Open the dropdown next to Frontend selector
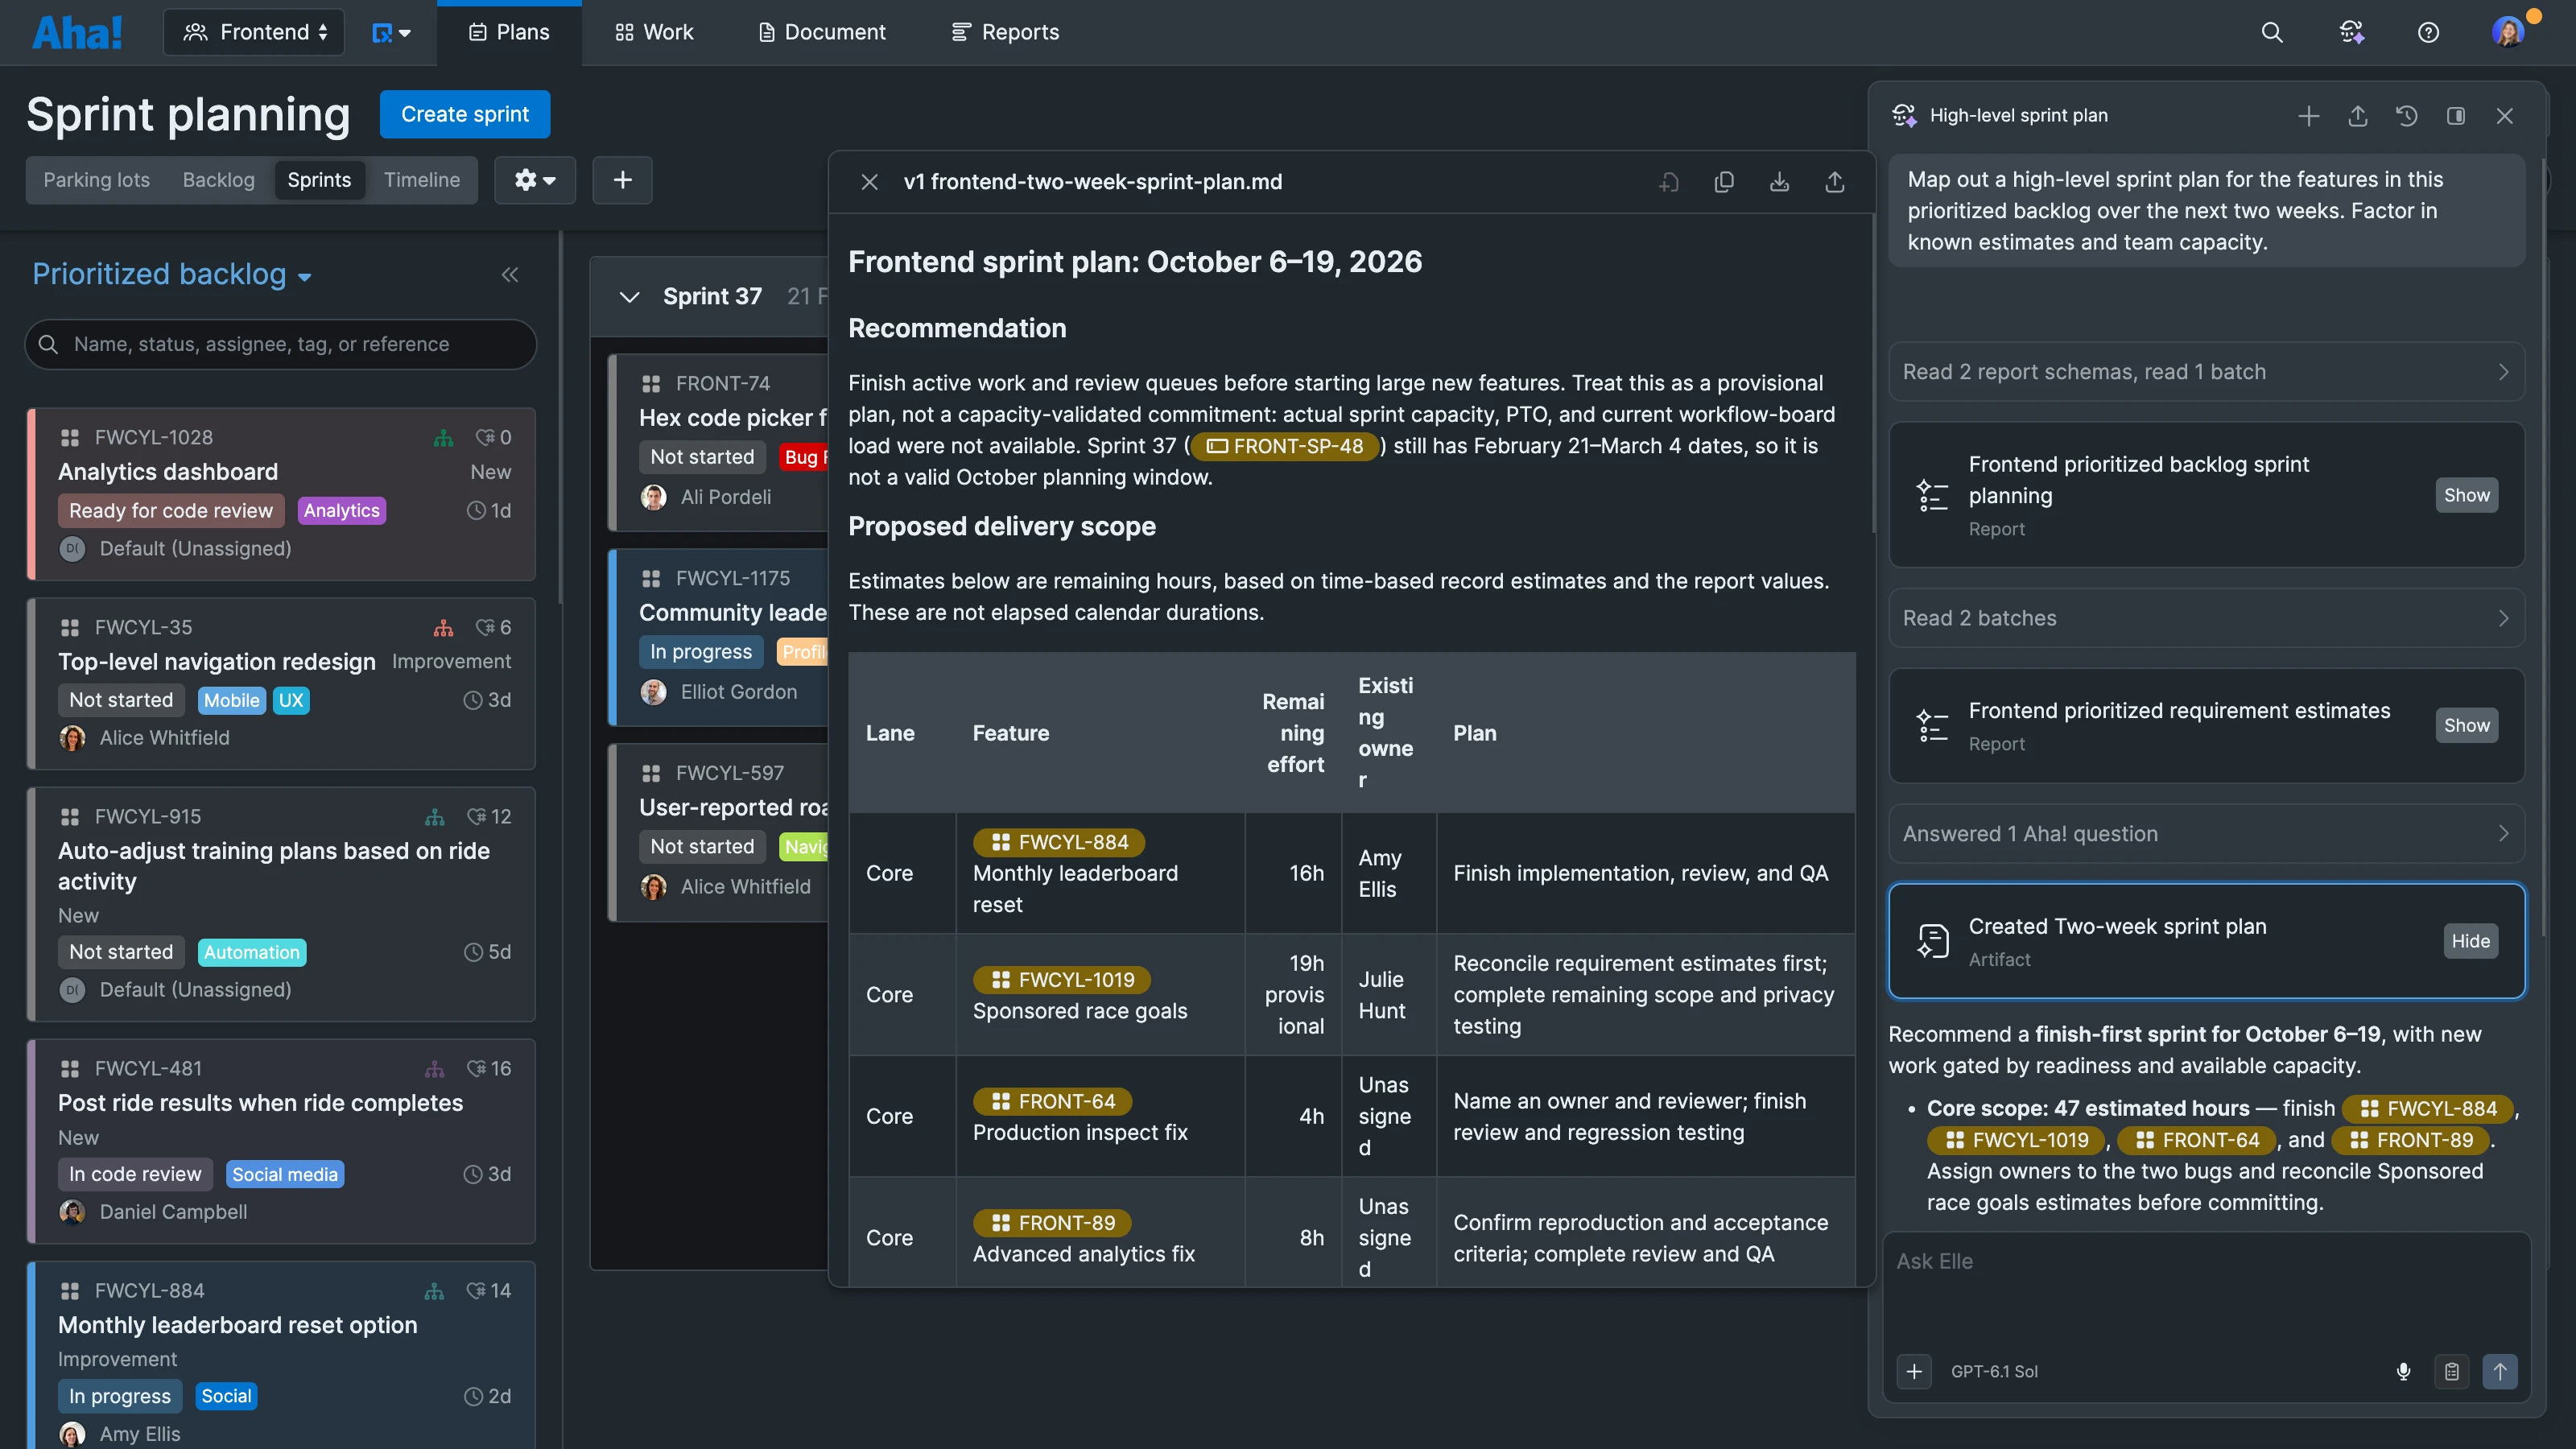This screenshot has width=2576, height=1449. pyautogui.click(x=391, y=33)
